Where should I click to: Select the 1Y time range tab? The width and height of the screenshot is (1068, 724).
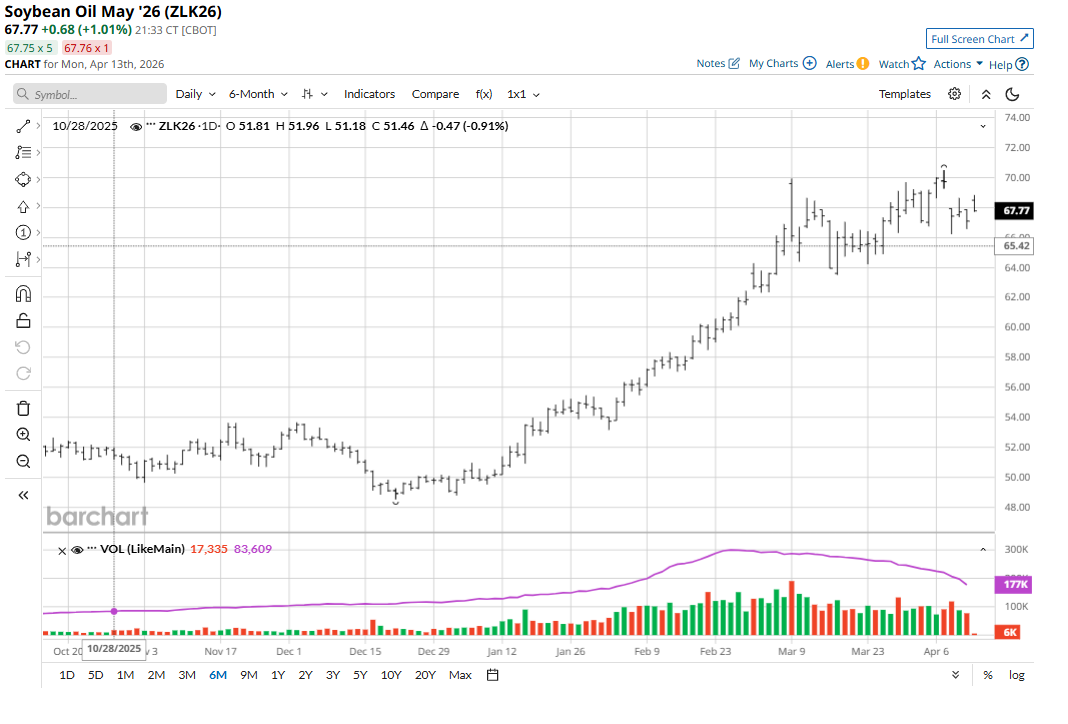[278, 675]
